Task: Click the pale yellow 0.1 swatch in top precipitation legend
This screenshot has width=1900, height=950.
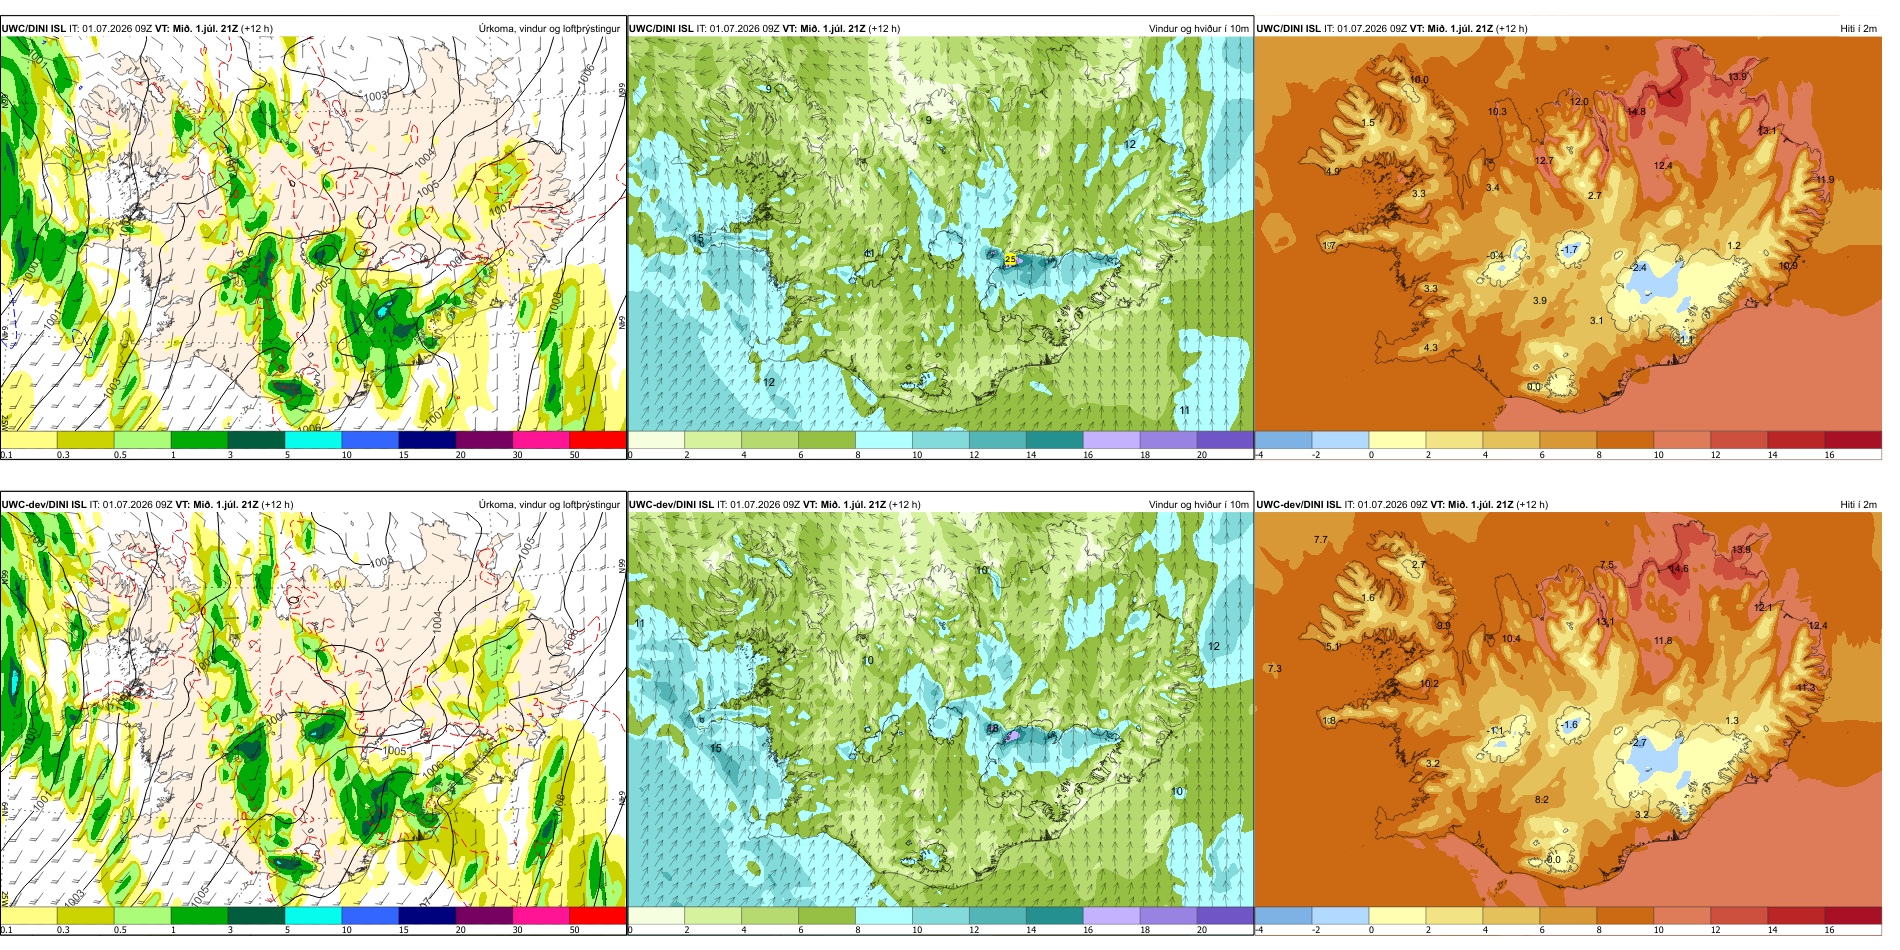Action: 29,440
